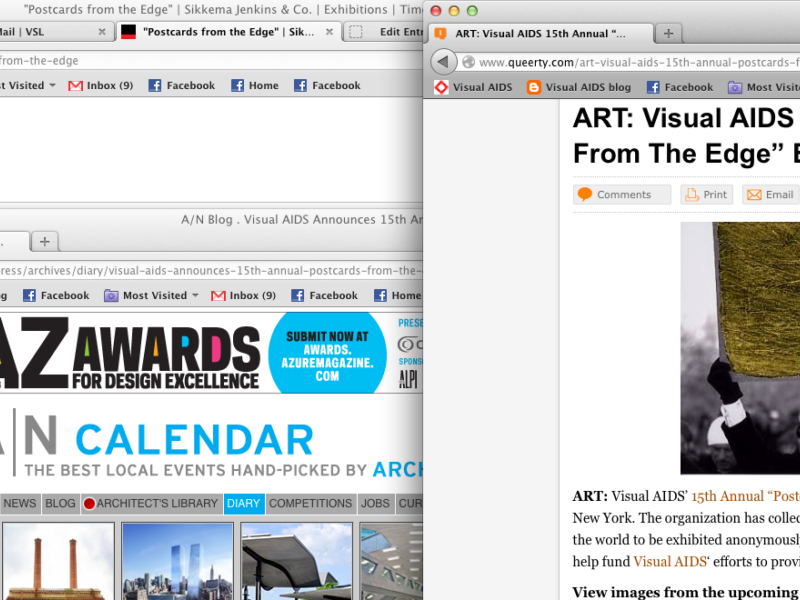Select the DIARY tab in the A/N navigation
The image size is (800, 600).
(243, 504)
